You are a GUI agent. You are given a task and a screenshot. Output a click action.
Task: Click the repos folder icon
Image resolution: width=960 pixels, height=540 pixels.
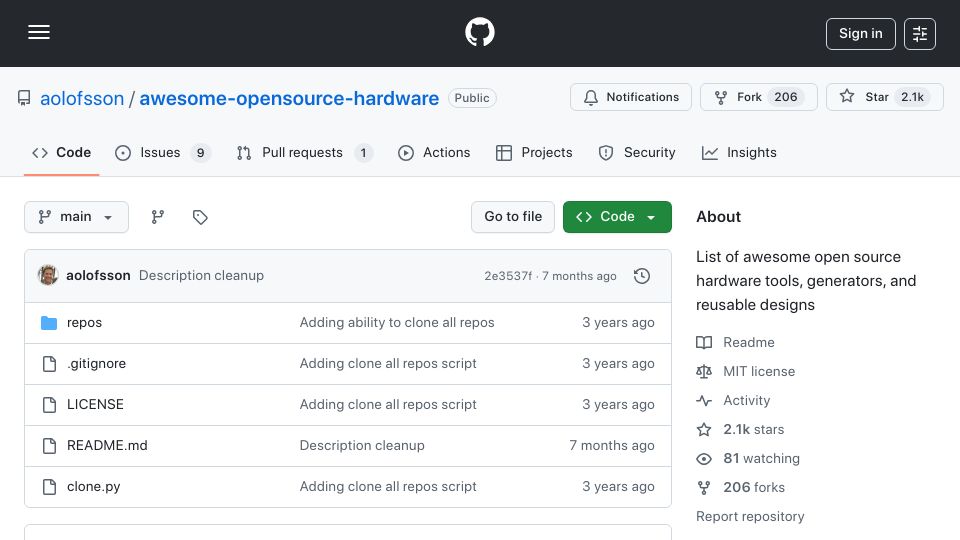[x=49, y=323]
